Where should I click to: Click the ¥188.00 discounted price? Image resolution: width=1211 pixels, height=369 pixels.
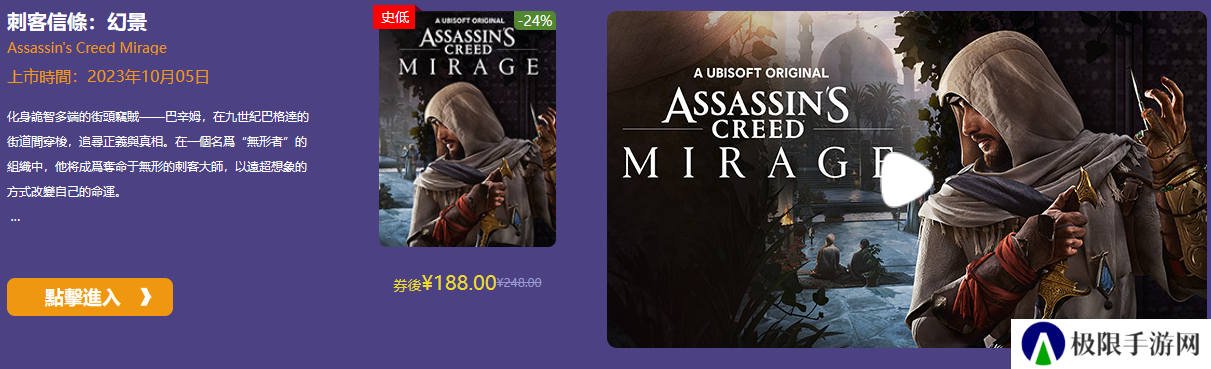coord(459,283)
